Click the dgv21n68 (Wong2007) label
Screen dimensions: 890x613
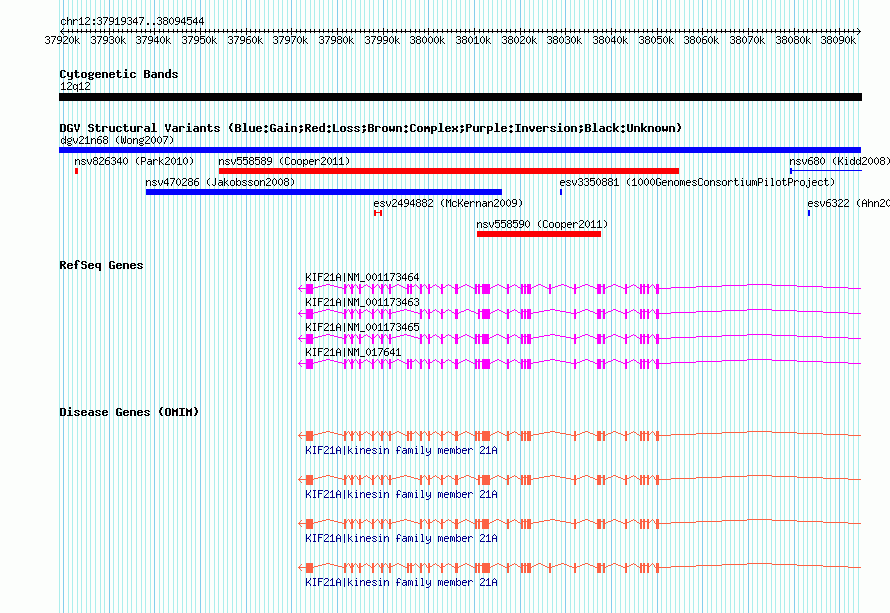coord(117,140)
